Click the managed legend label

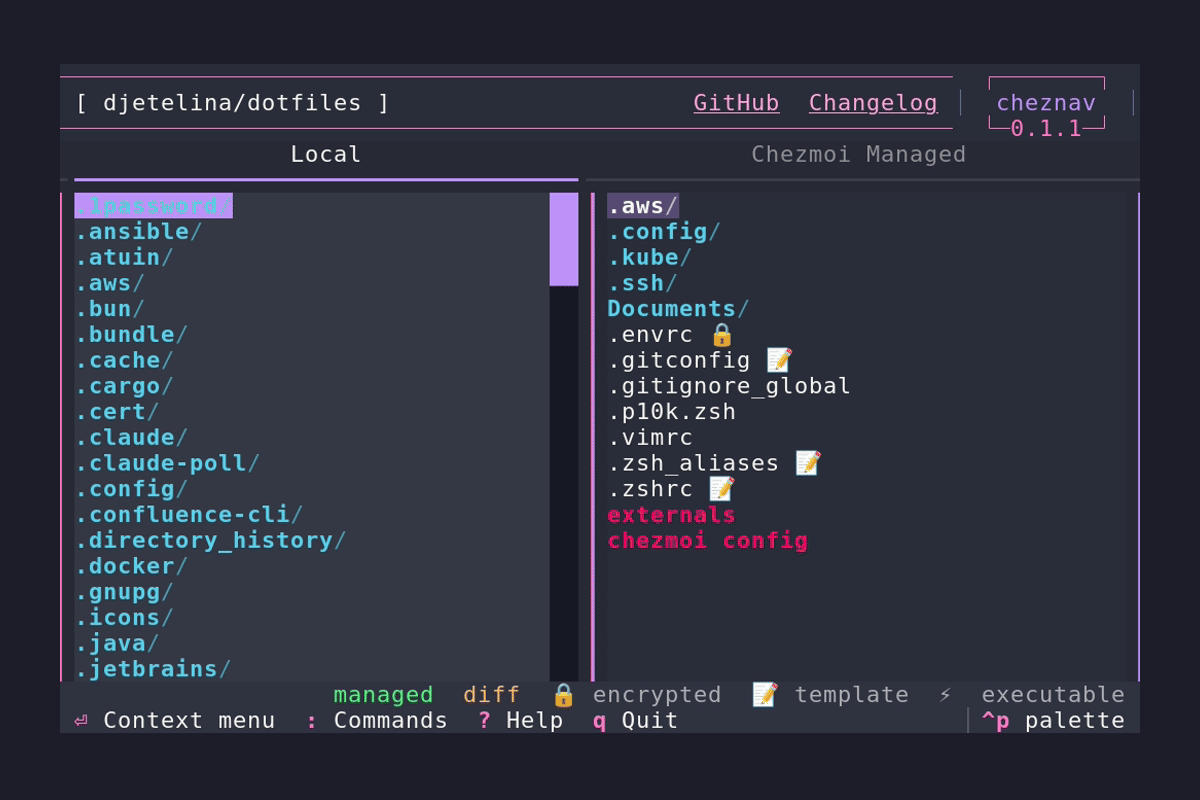(x=384, y=695)
